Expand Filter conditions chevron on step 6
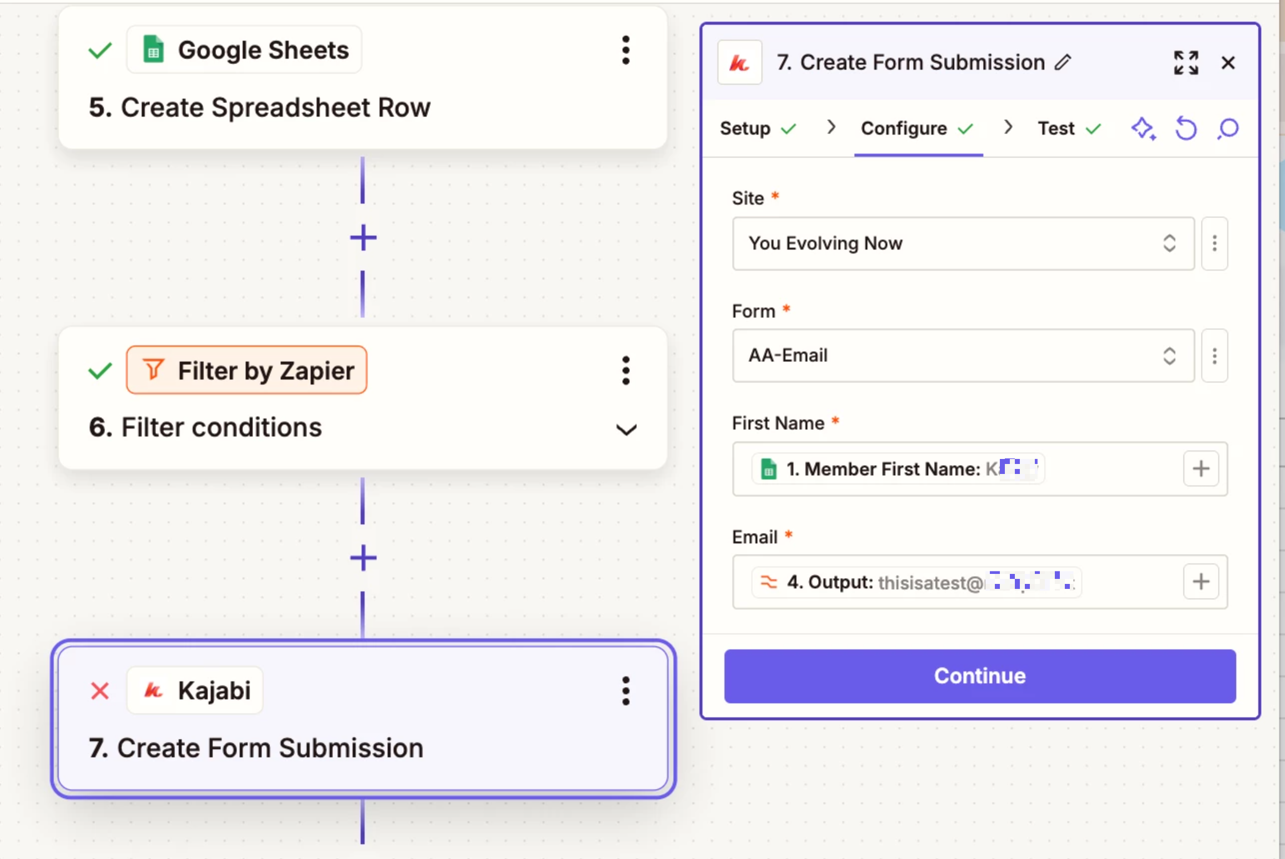The height and width of the screenshot is (859, 1285). pos(626,430)
